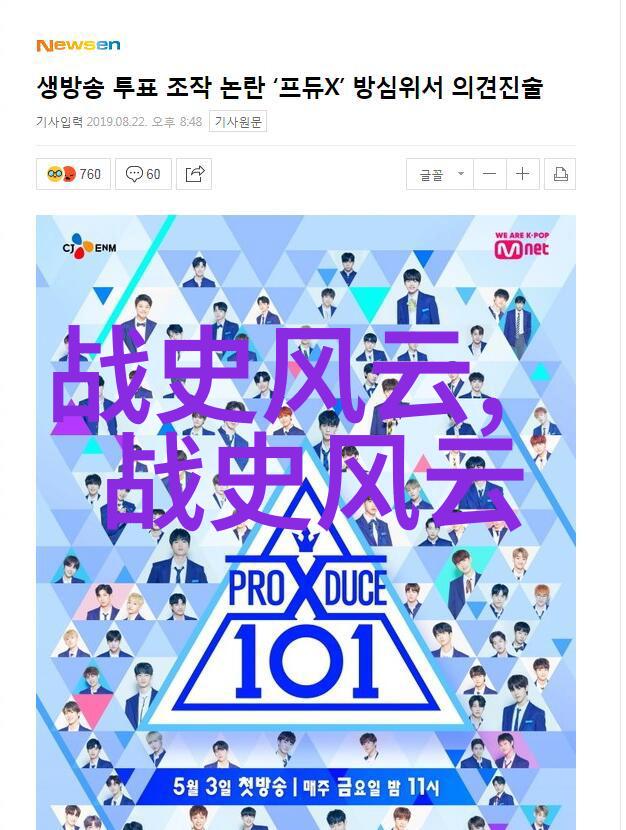This screenshot has width=626, height=830.
Task: Click the CJ ENM logo on the poster
Action: pos(89,247)
